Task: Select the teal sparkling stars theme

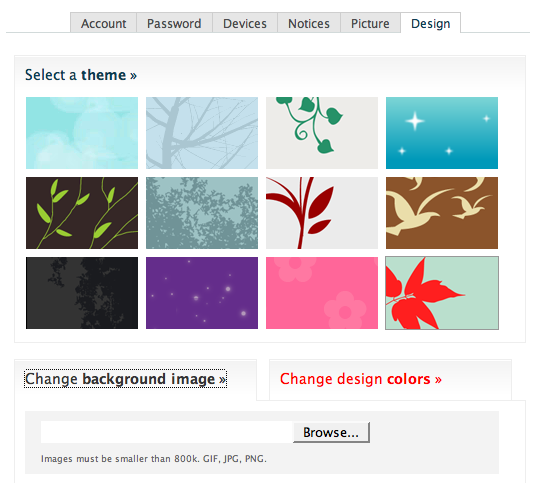Action: [x=442, y=133]
